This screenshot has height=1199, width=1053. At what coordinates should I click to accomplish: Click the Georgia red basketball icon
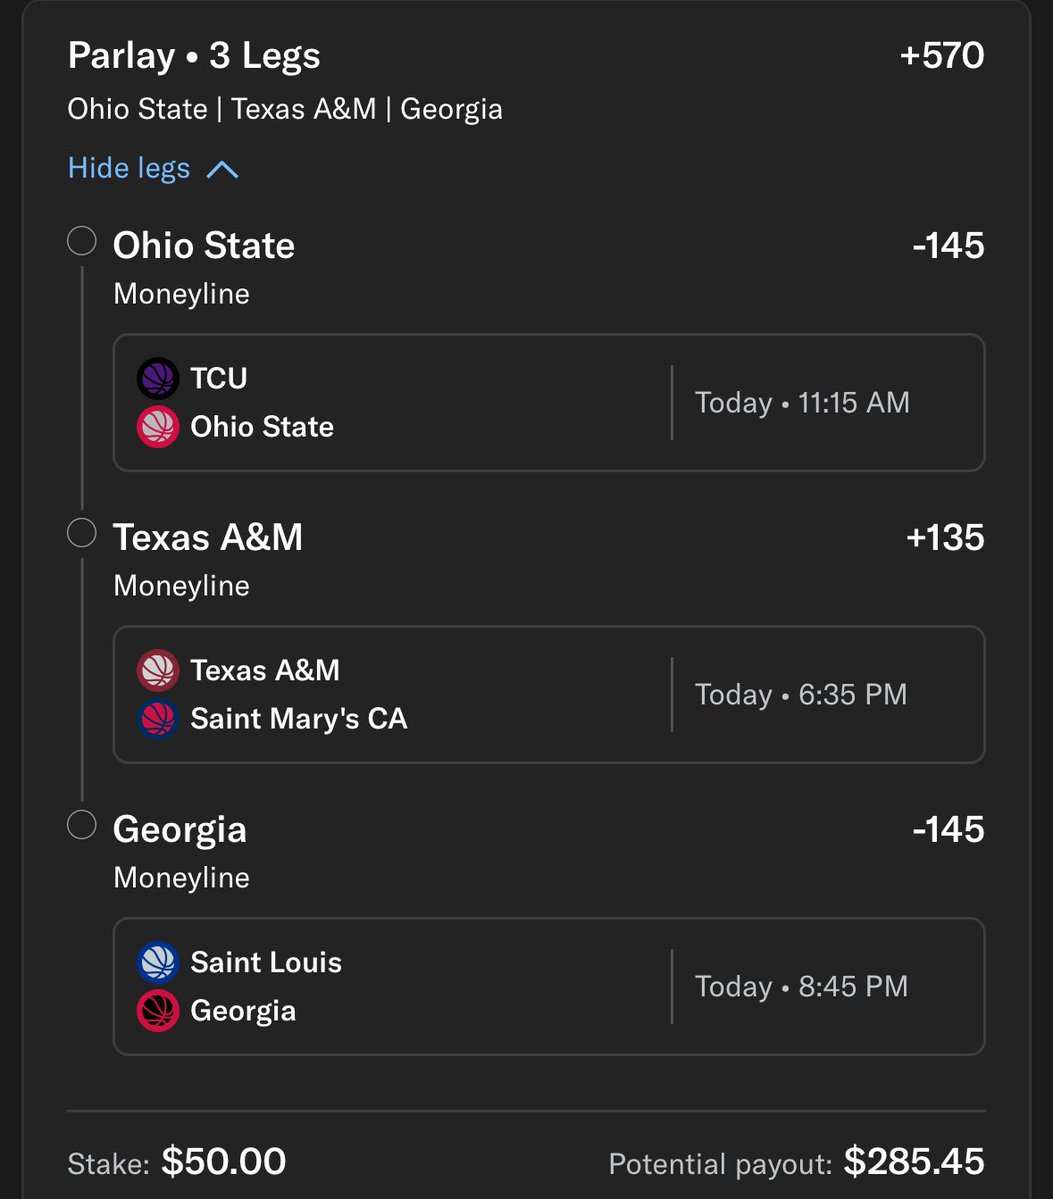158,1011
